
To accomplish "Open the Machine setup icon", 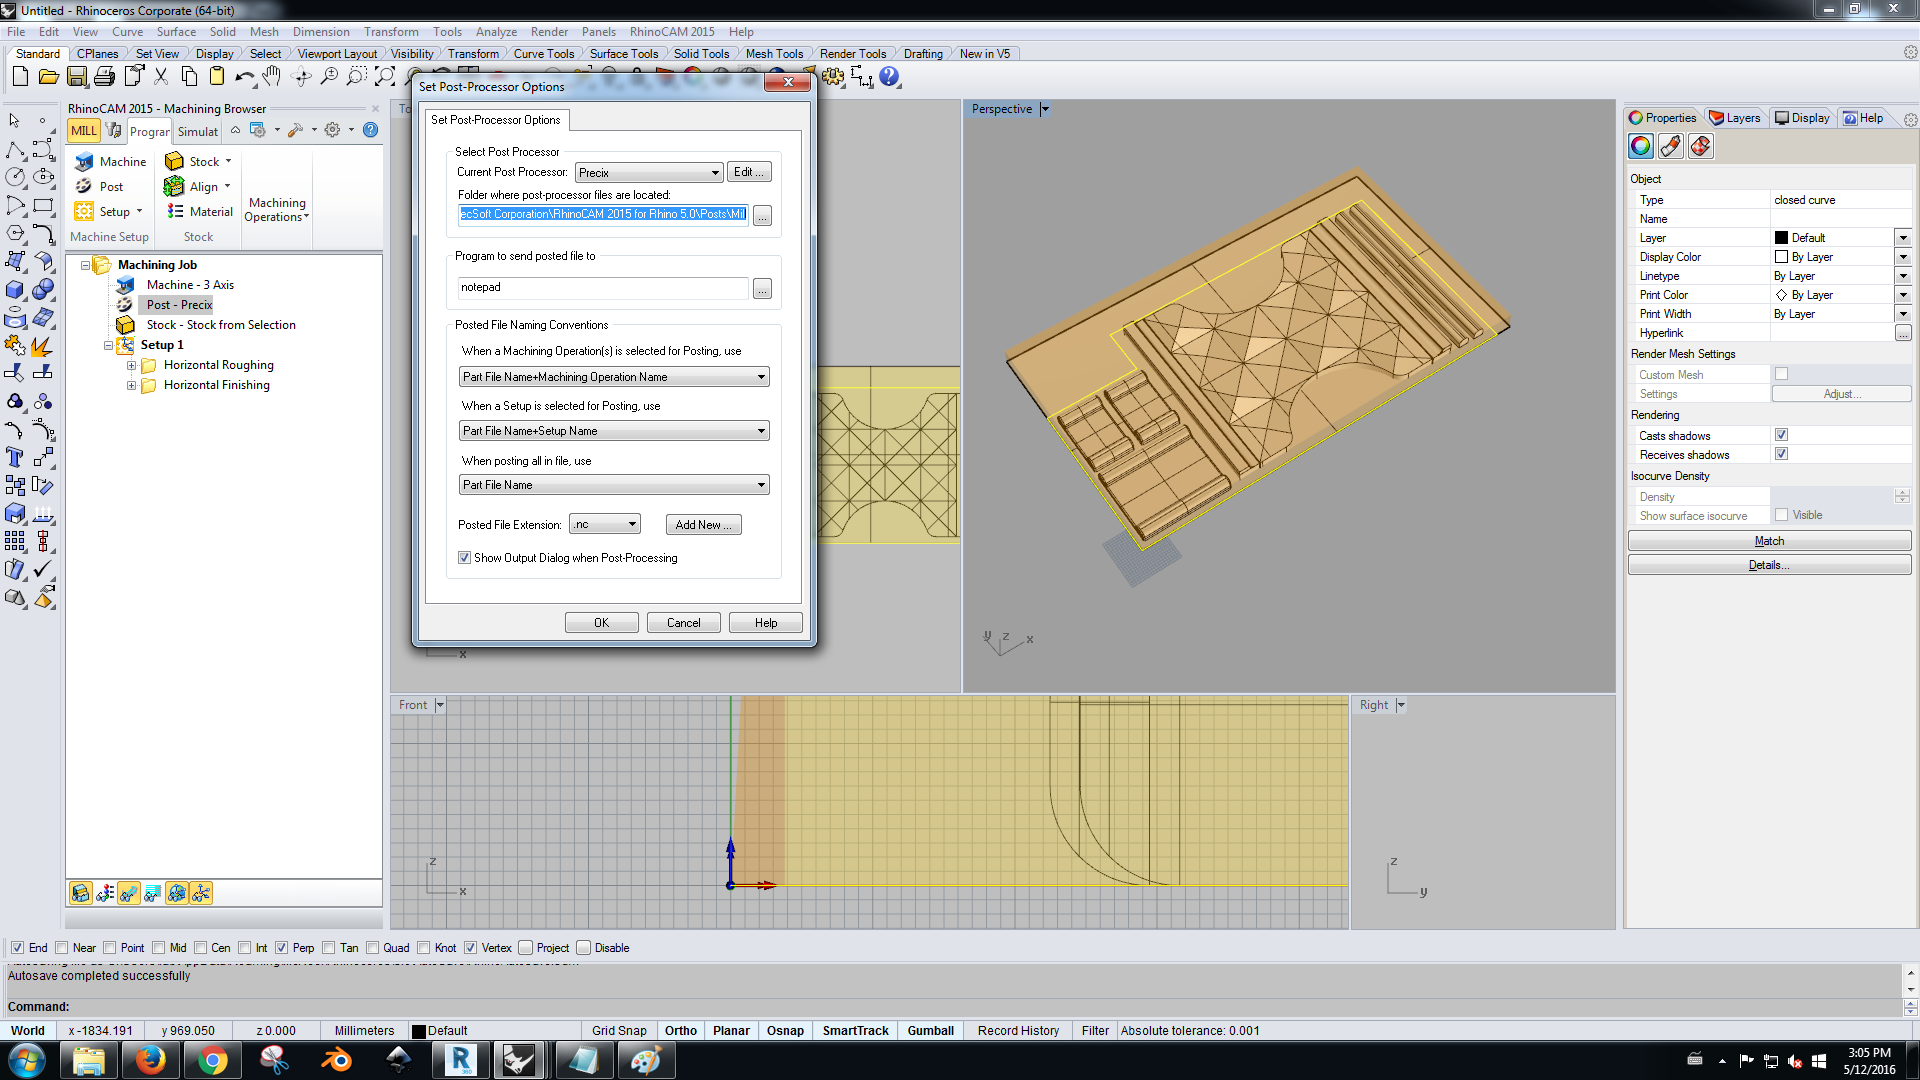I will [x=85, y=161].
